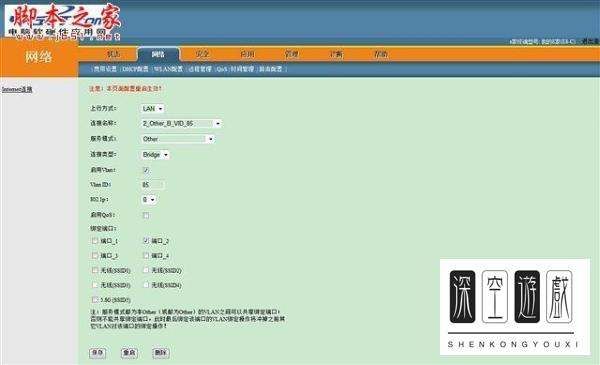Open the 管理 tab
600x365 pixels.
(292, 54)
